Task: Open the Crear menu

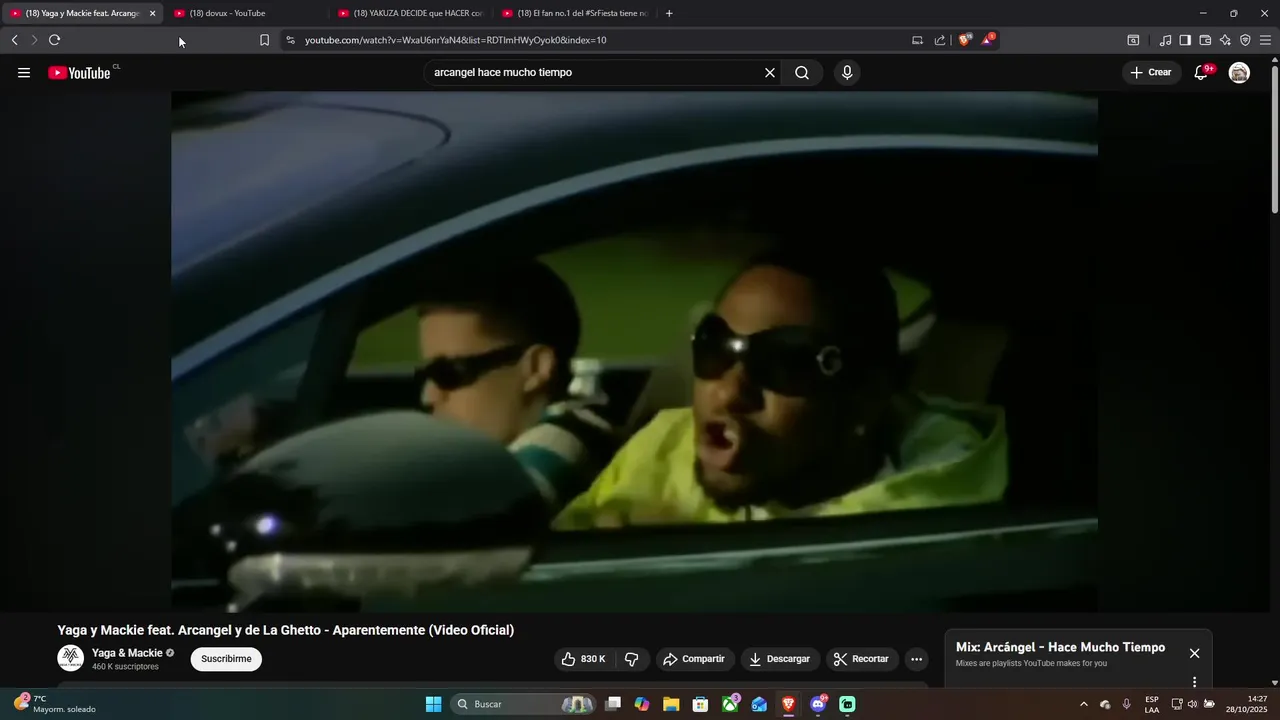Action: (1151, 73)
